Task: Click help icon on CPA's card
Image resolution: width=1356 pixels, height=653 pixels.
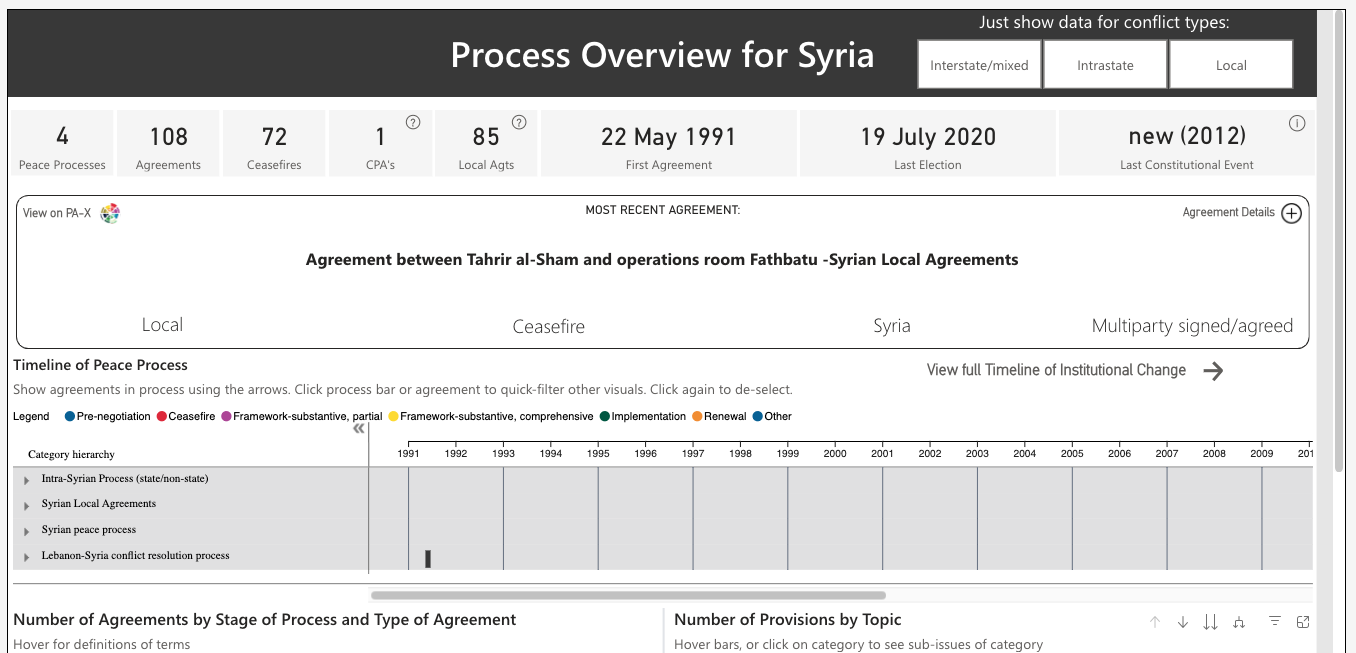Action: tap(413, 122)
